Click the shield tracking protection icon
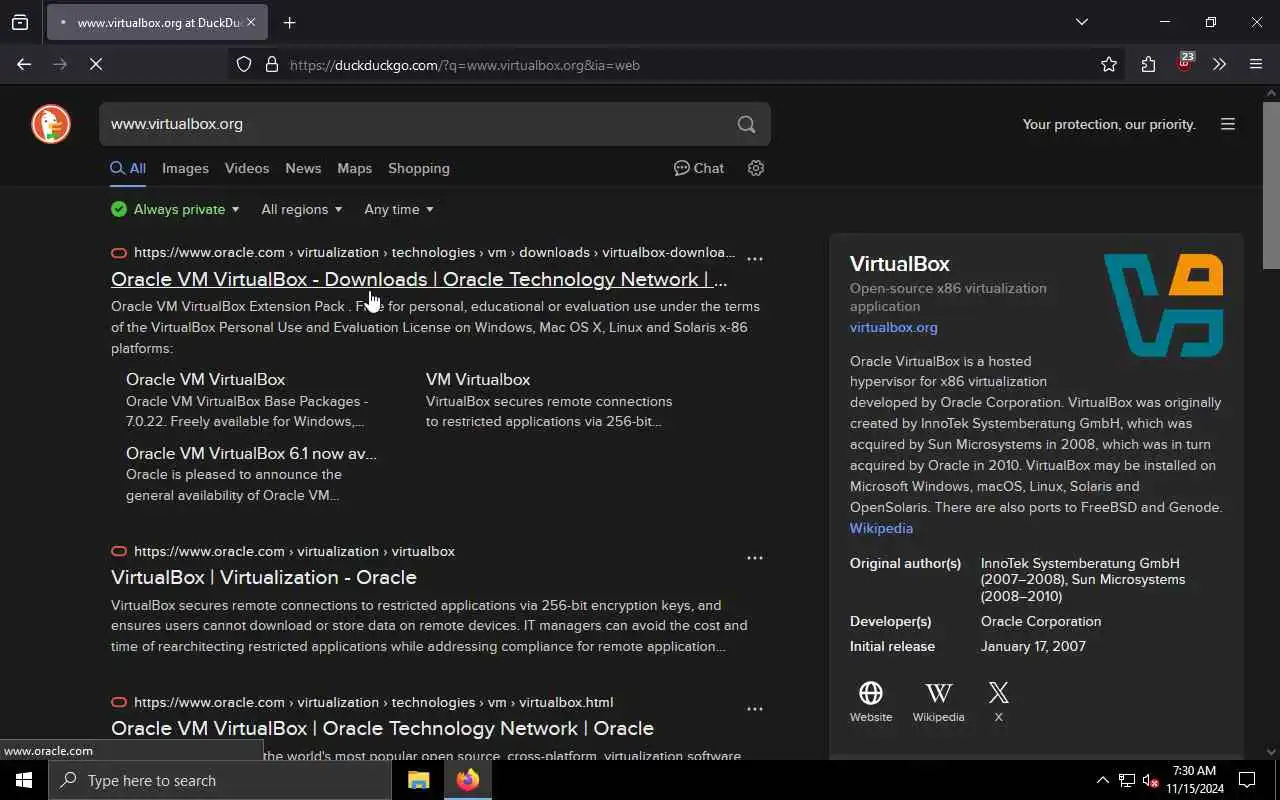1280x800 pixels. pos(244,65)
